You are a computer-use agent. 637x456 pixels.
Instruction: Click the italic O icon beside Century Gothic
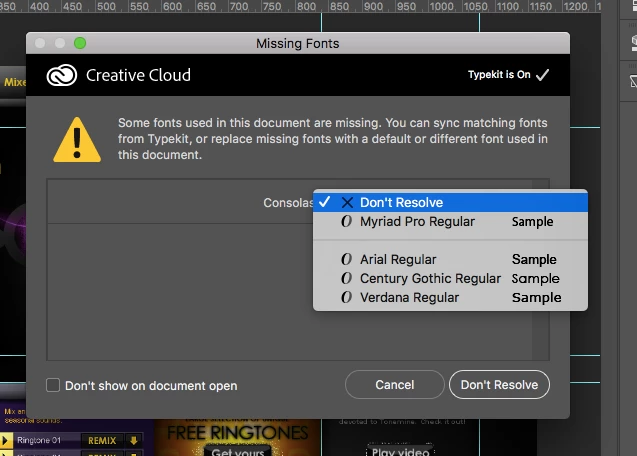347,278
